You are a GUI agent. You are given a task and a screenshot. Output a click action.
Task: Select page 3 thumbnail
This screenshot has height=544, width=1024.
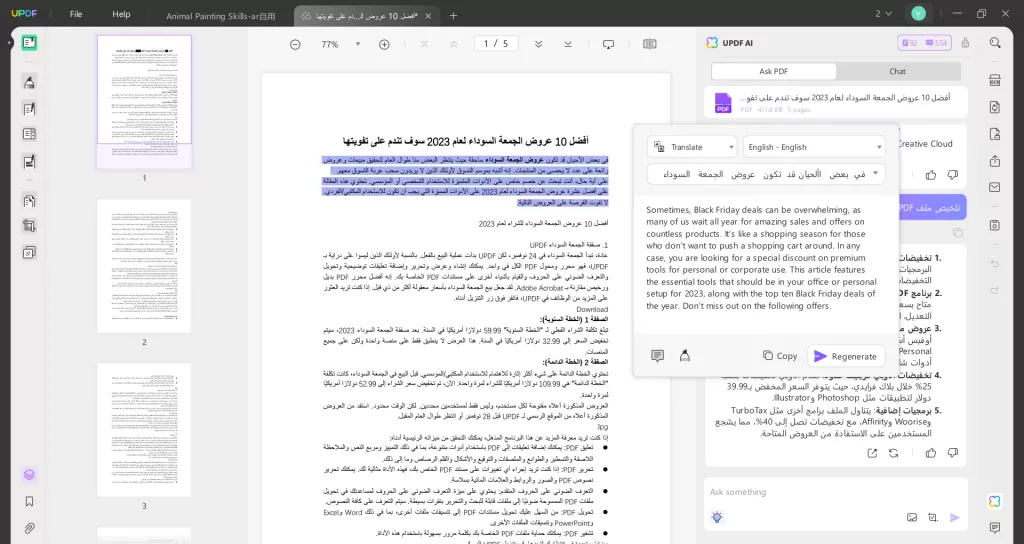click(x=144, y=430)
